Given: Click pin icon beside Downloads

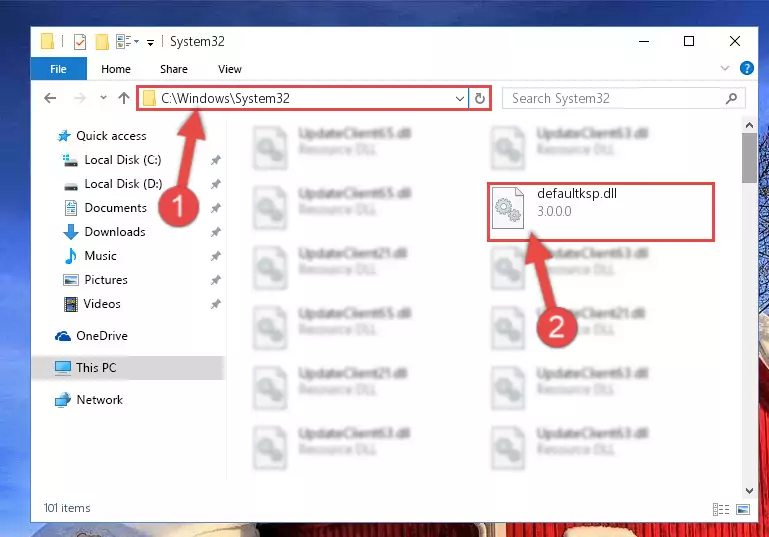Looking at the screenshot, I should pos(216,232).
